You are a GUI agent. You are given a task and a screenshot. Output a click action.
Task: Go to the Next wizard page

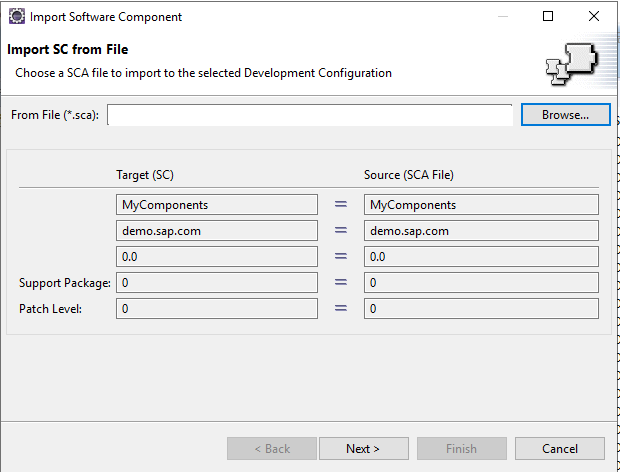(364, 448)
